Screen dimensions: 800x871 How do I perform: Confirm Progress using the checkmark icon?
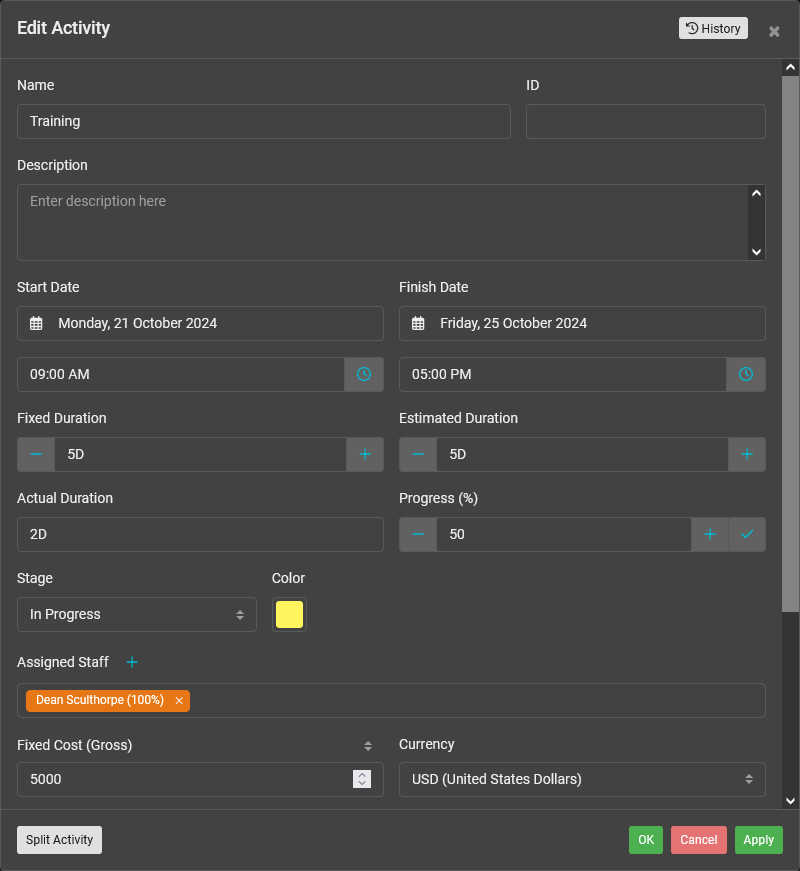point(747,534)
